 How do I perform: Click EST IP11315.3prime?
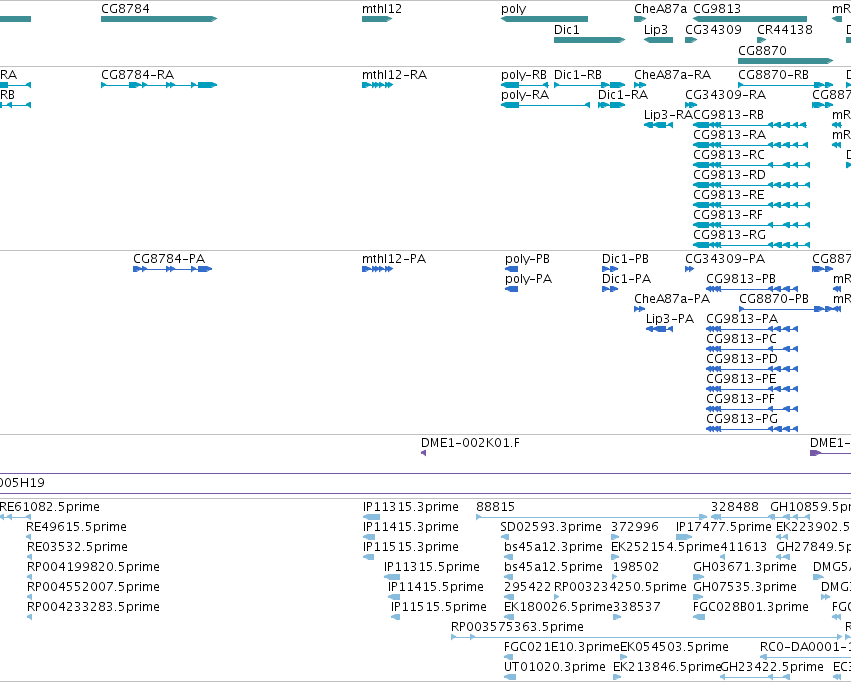371,517
